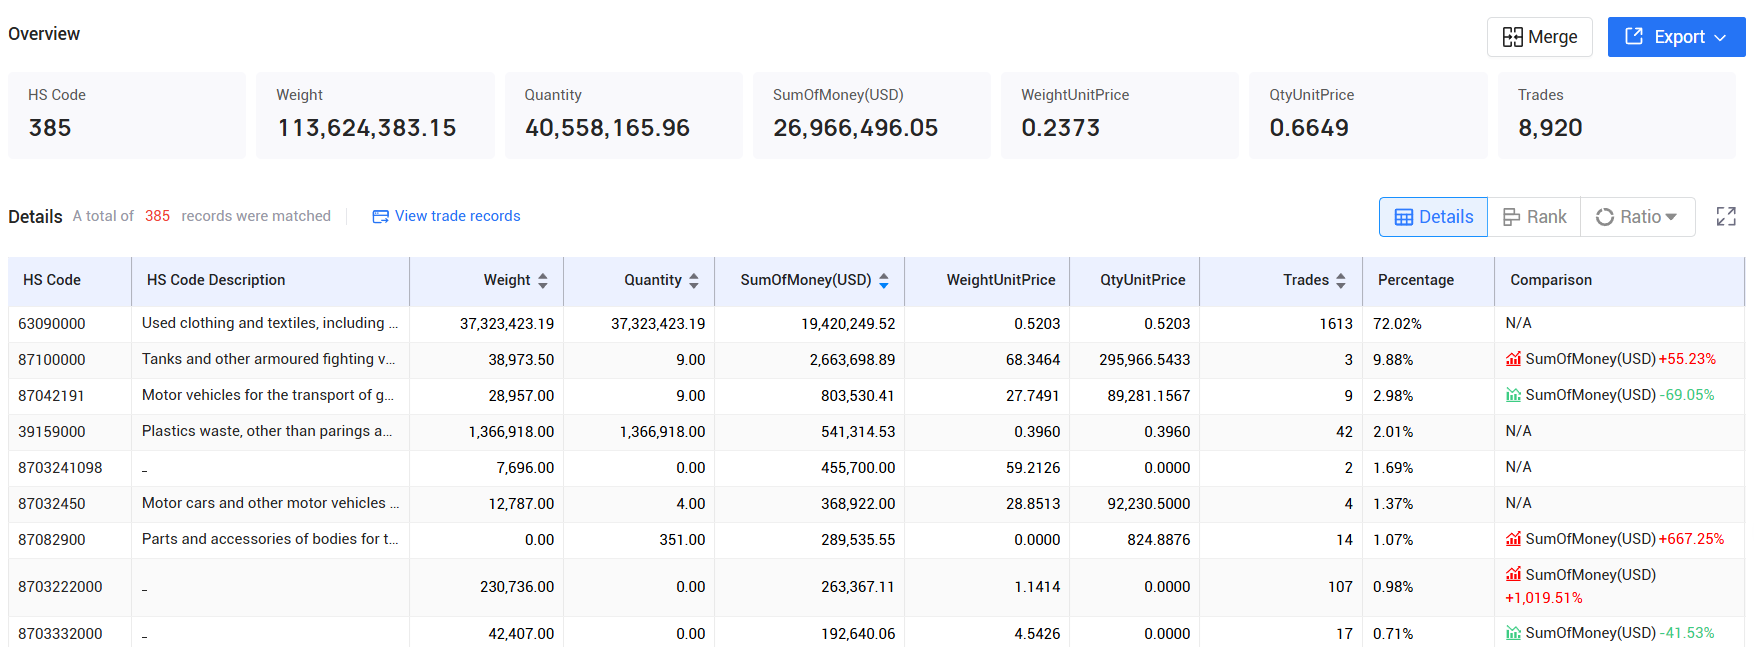Screen dimensions: 1754x647
Task: Click QtyUnitPrice 0.6649 summary card
Action: point(1368,115)
